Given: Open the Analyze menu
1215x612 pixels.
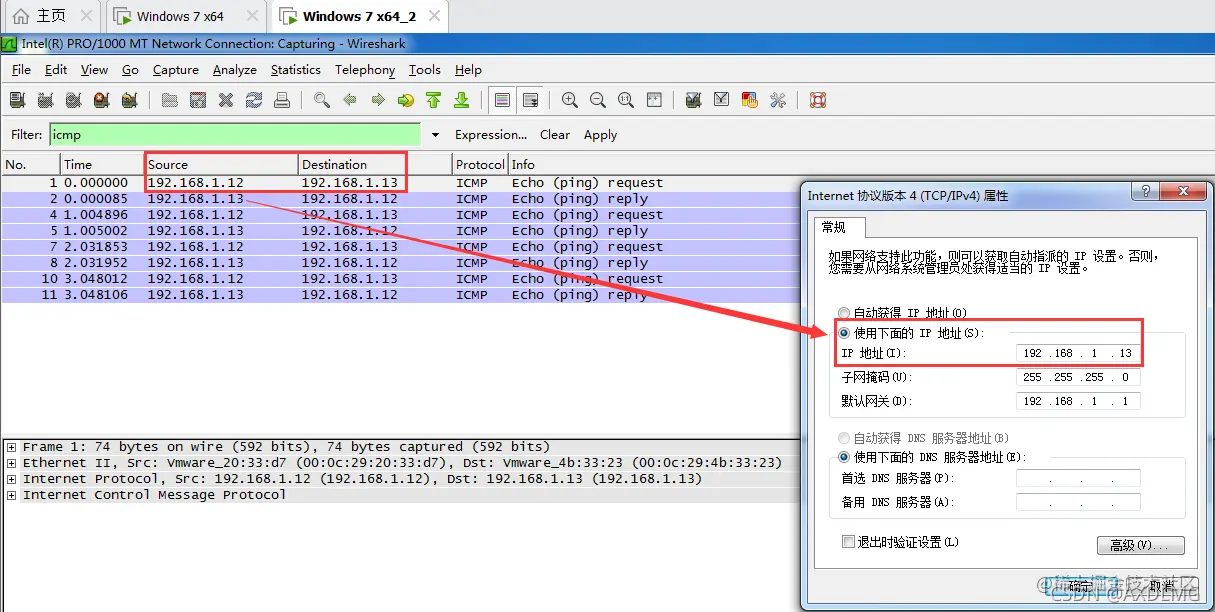Looking at the screenshot, I should pyautogui.click(x=235, y=70).
